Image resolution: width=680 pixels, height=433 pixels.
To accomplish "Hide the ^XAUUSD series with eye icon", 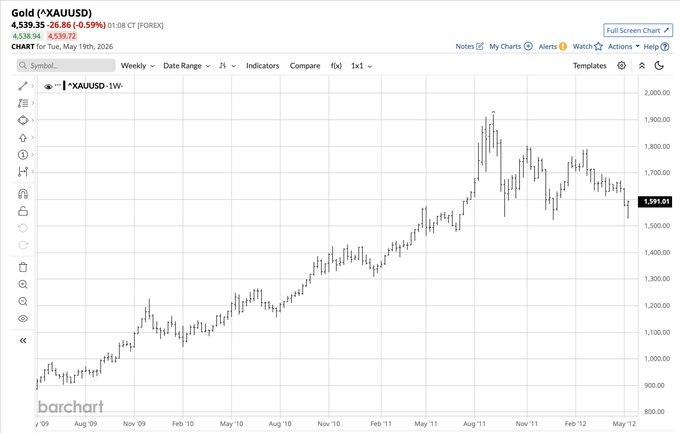I will click(48, 86).
